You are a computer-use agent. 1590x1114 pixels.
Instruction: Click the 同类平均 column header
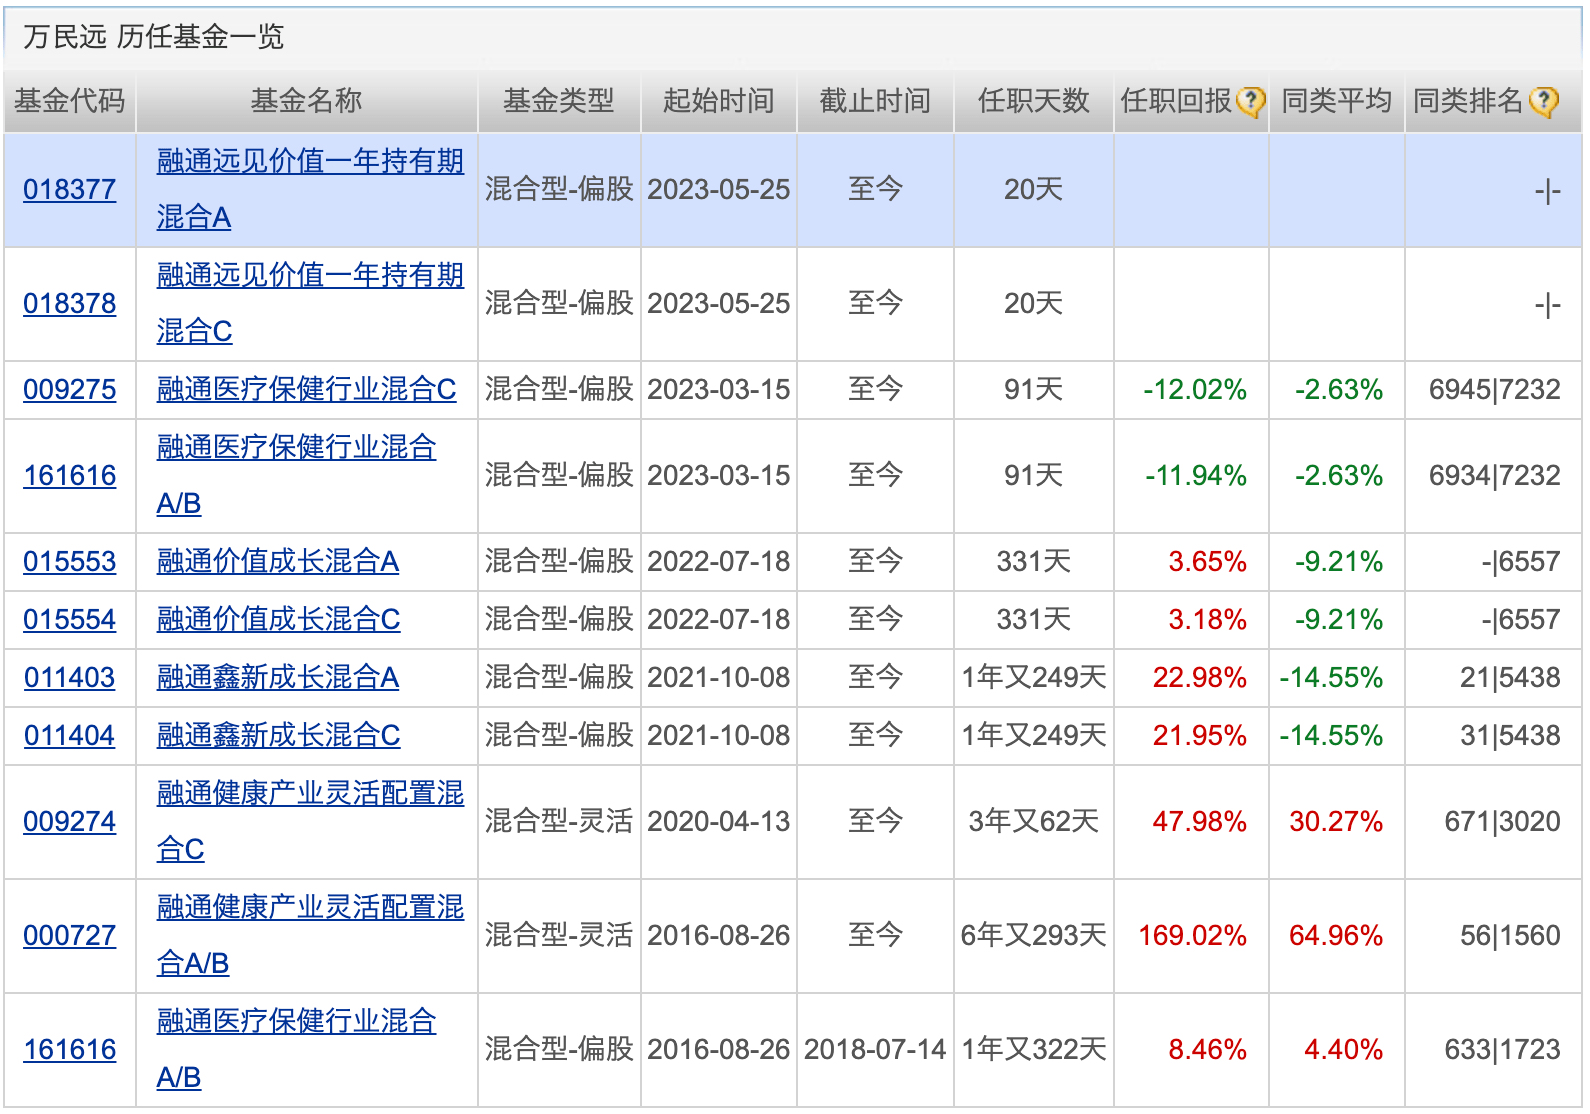(1337, 101)
